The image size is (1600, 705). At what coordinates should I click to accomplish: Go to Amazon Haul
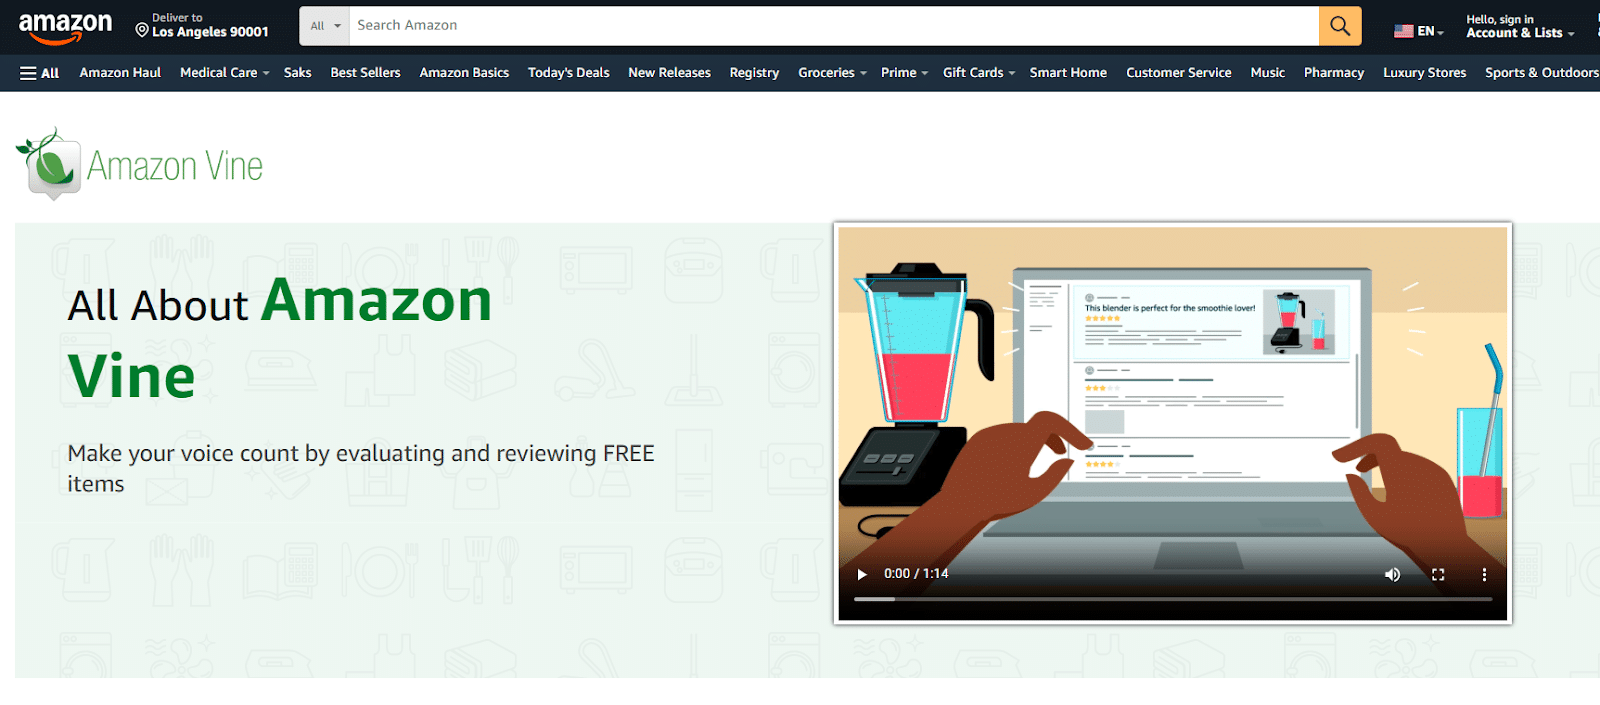coord(120,73)
